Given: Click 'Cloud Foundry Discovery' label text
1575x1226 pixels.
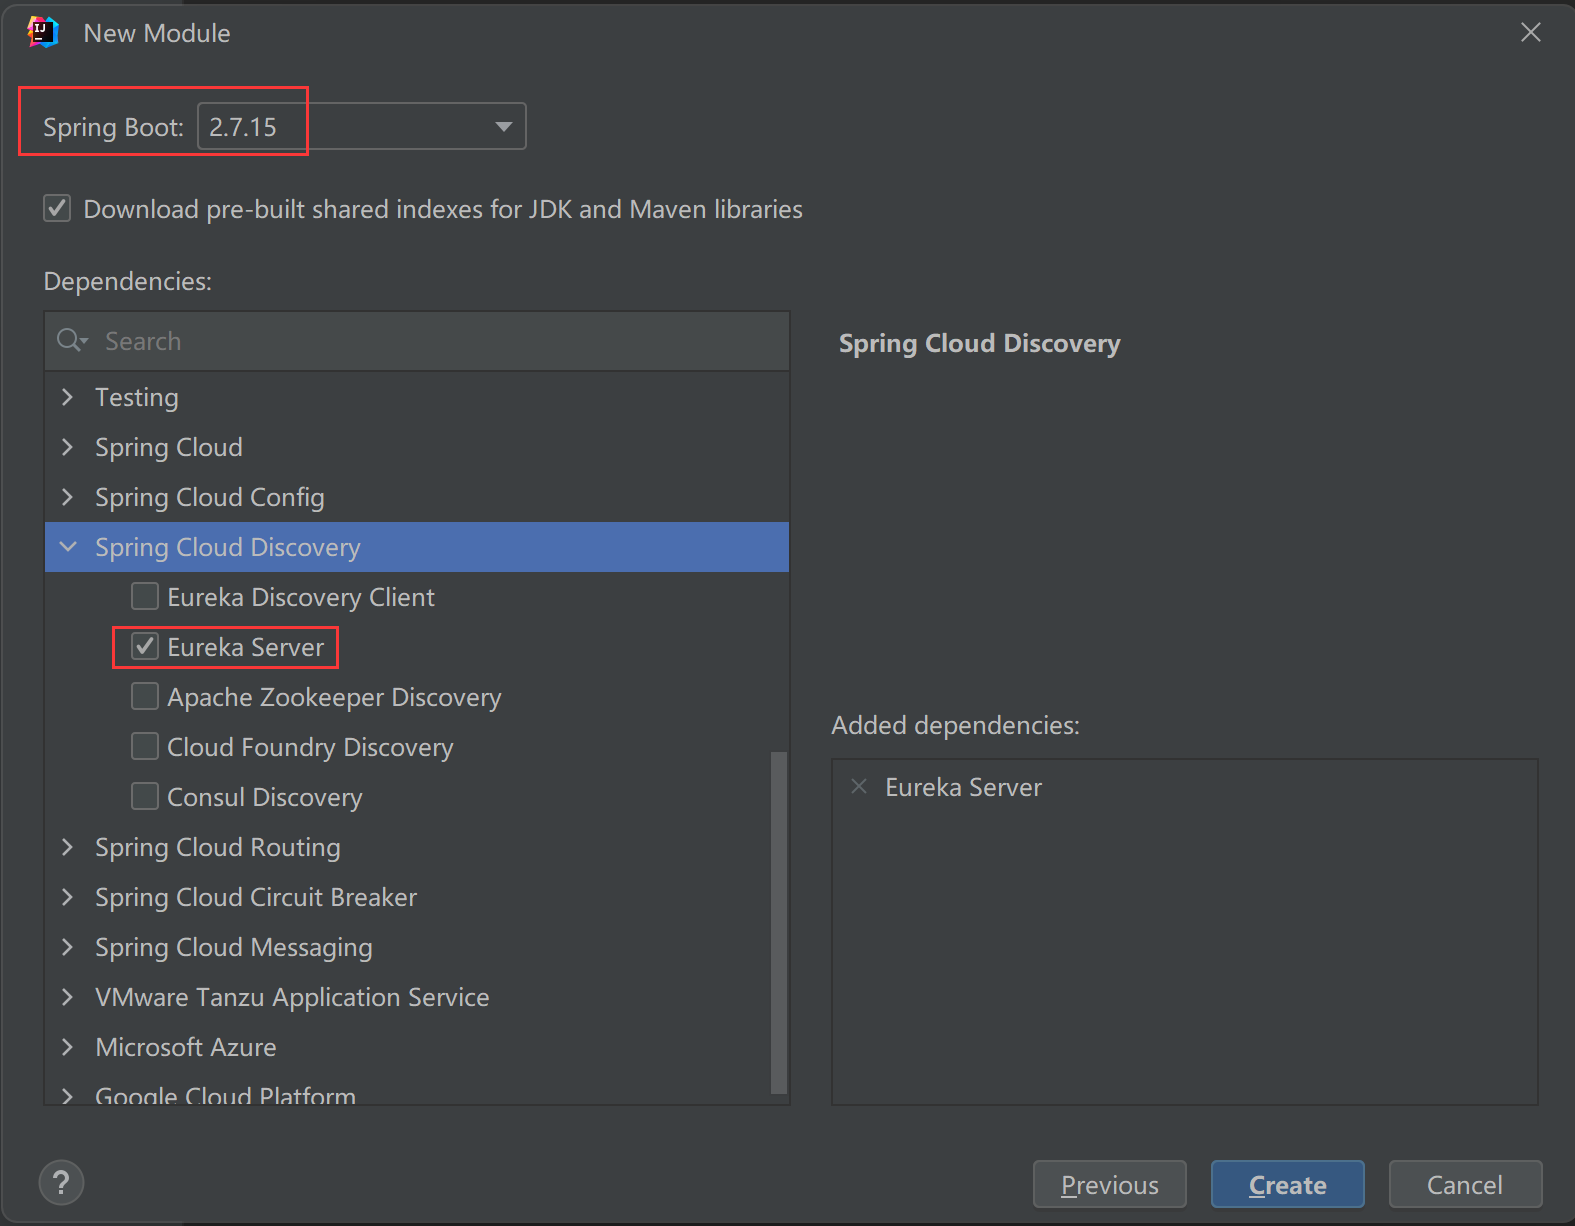Looking at the screenshot, I should tap(310, 747).
